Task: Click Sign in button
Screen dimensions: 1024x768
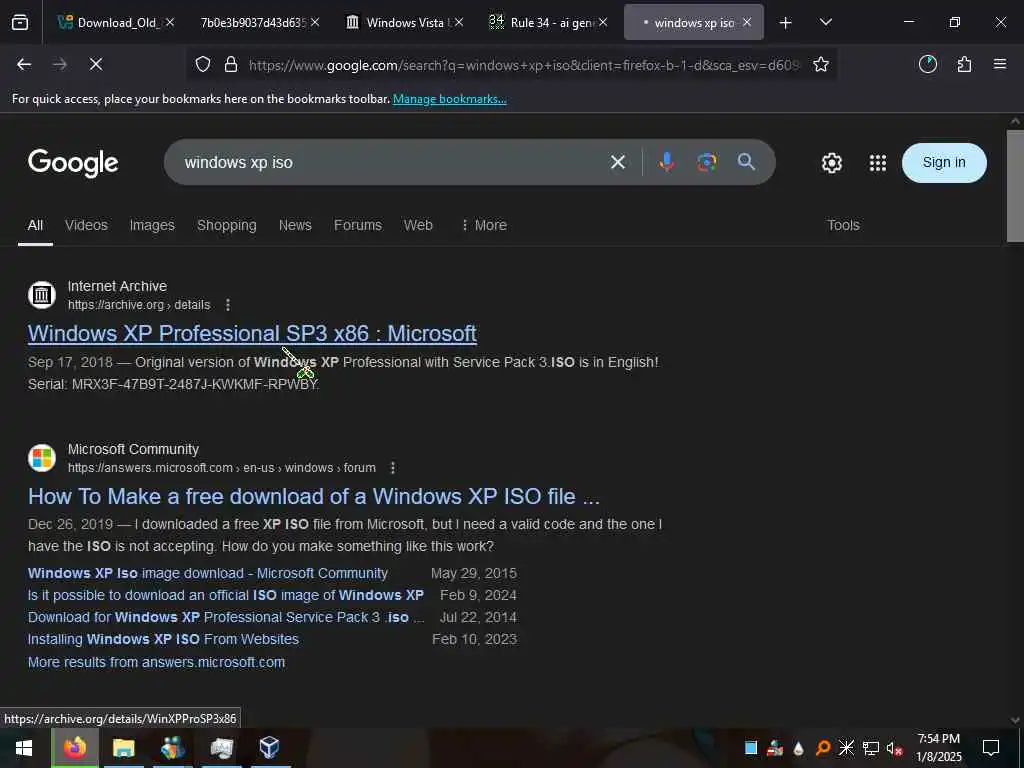Action: [x=944, y=163]
